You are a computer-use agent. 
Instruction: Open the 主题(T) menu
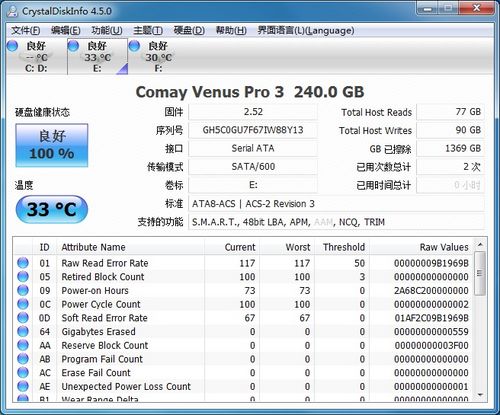pyautogui.click(x=148, y=30)
